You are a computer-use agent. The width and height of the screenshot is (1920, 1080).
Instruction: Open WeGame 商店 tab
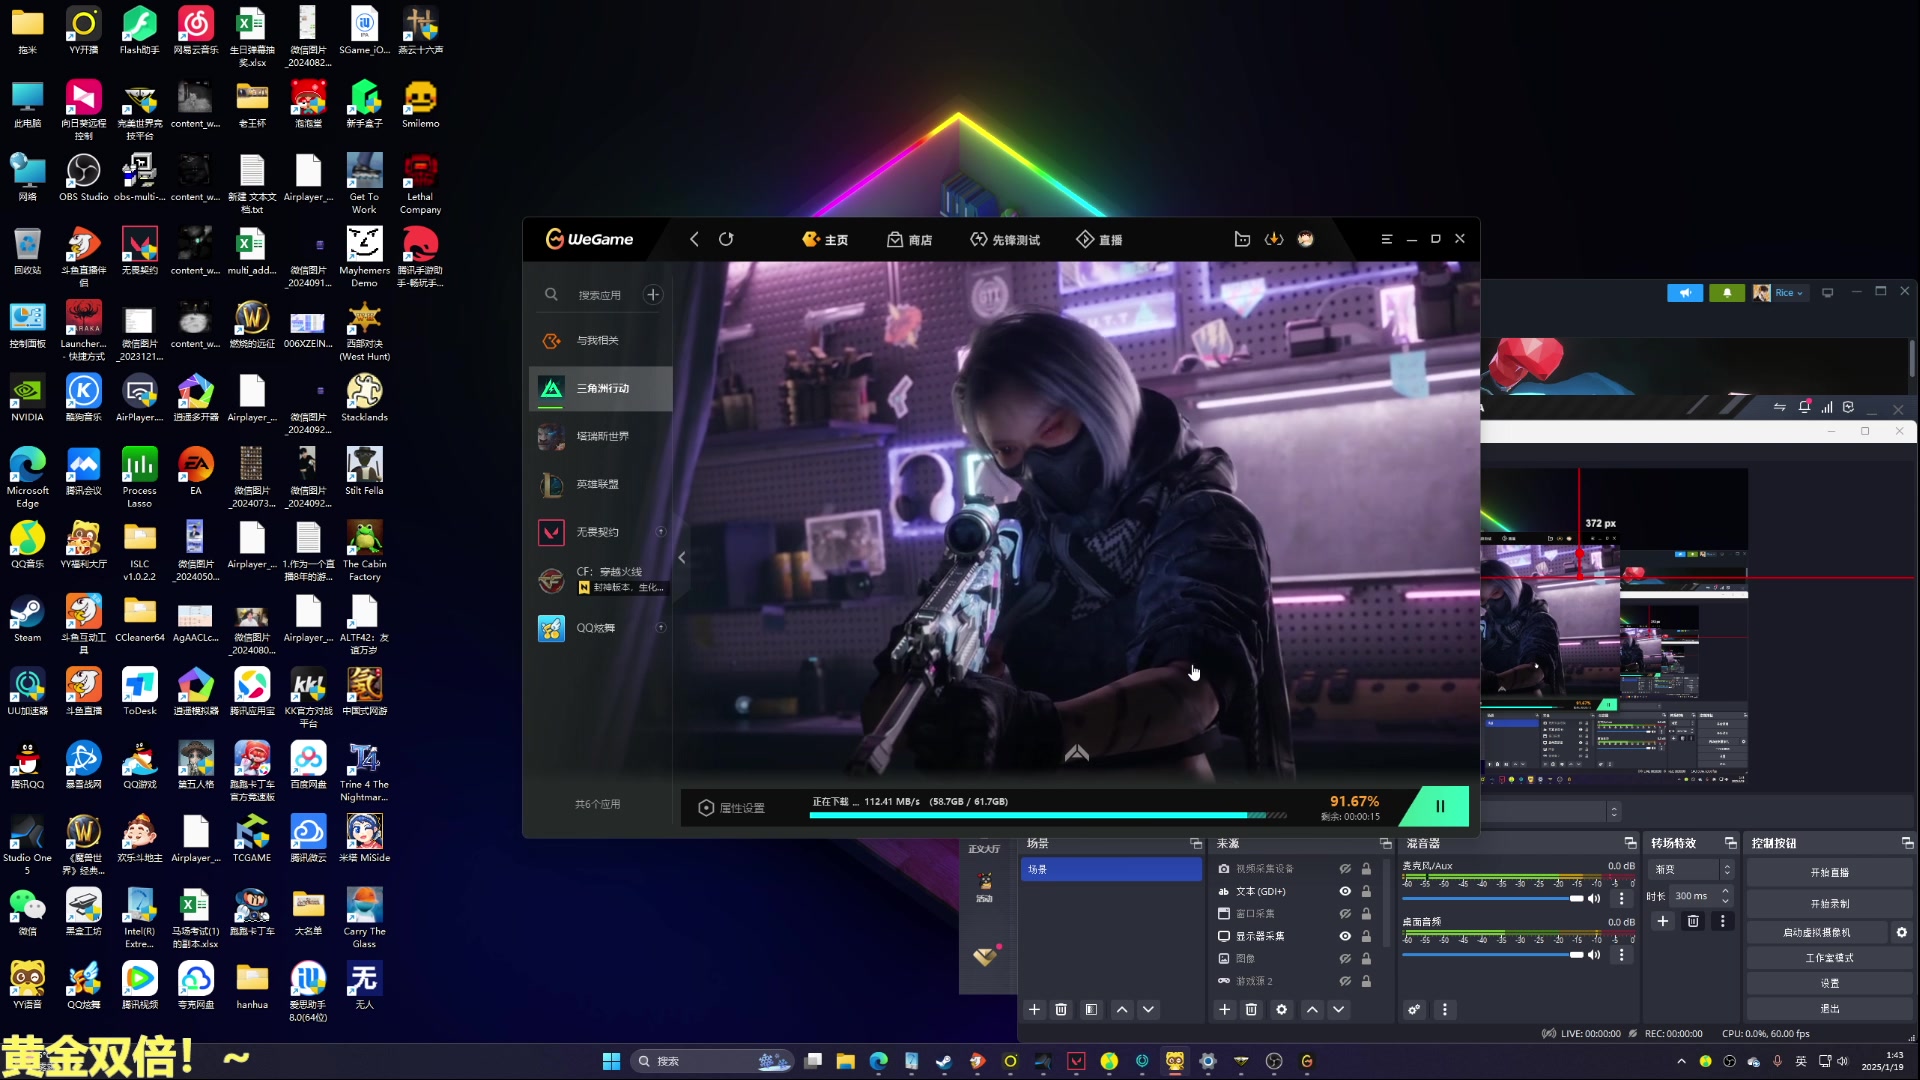909,240
